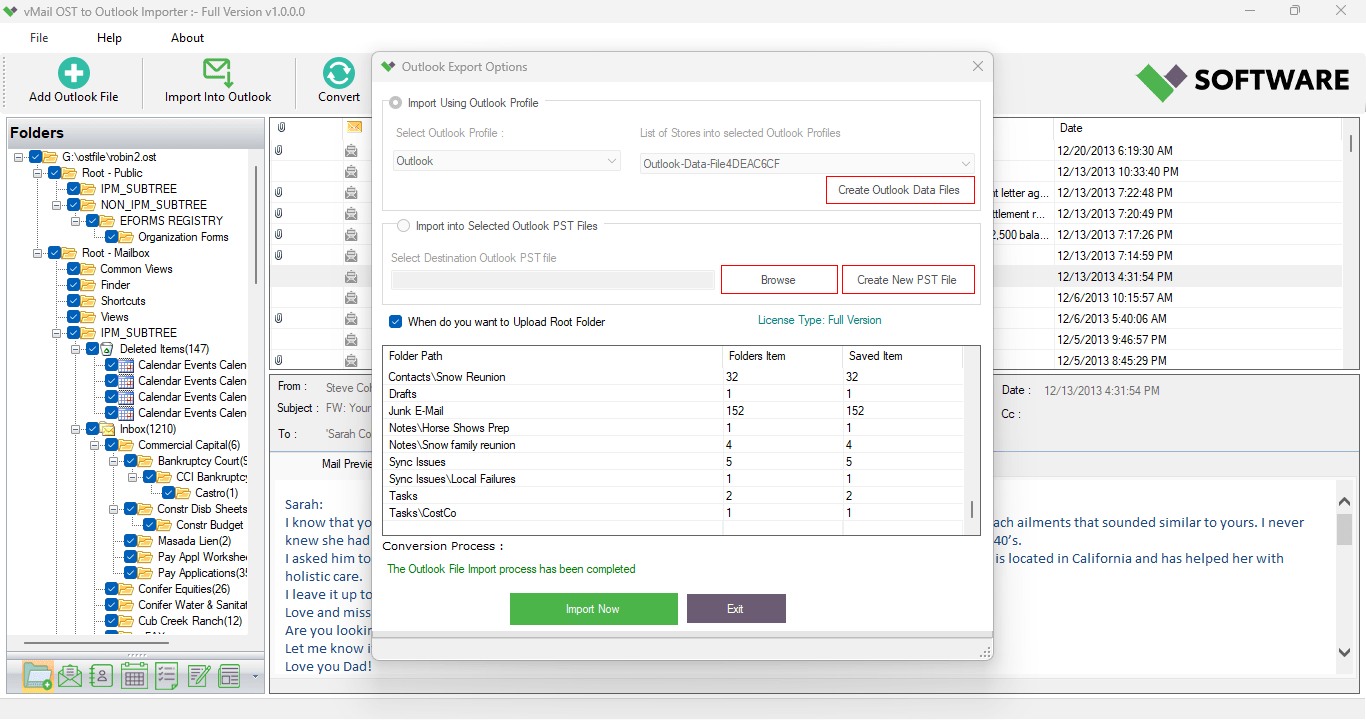
Task: Open the folder view icon in bottom navigation bar
Action: [37, 676]
